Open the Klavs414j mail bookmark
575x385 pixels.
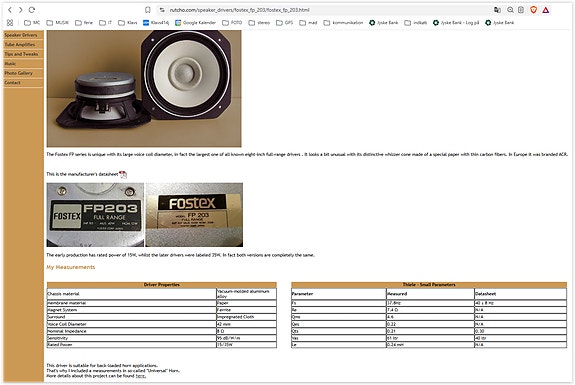[156, 23]
